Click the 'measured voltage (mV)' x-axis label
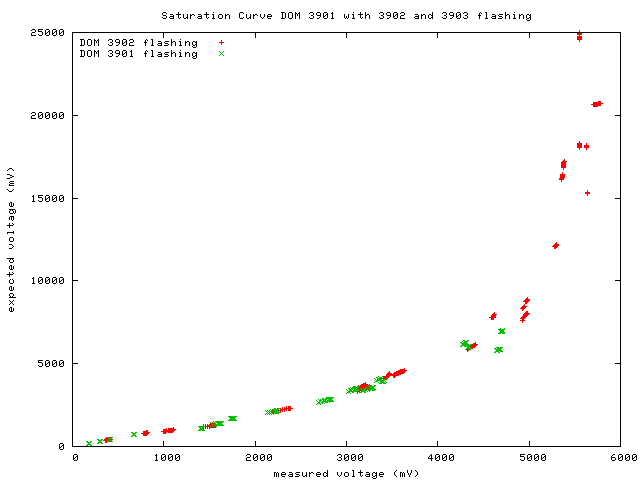 click(346, 473)
